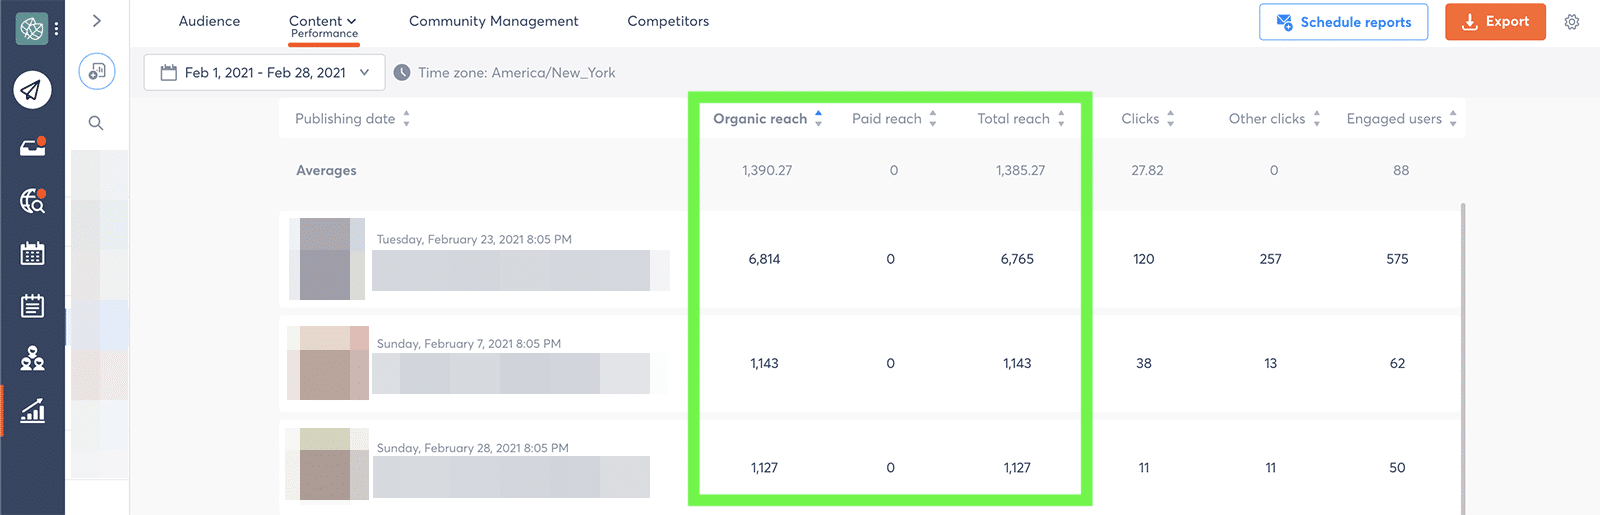Open the analytics bar chart icon
This screenshot has height=515, width=1600.
click(32, 411)
